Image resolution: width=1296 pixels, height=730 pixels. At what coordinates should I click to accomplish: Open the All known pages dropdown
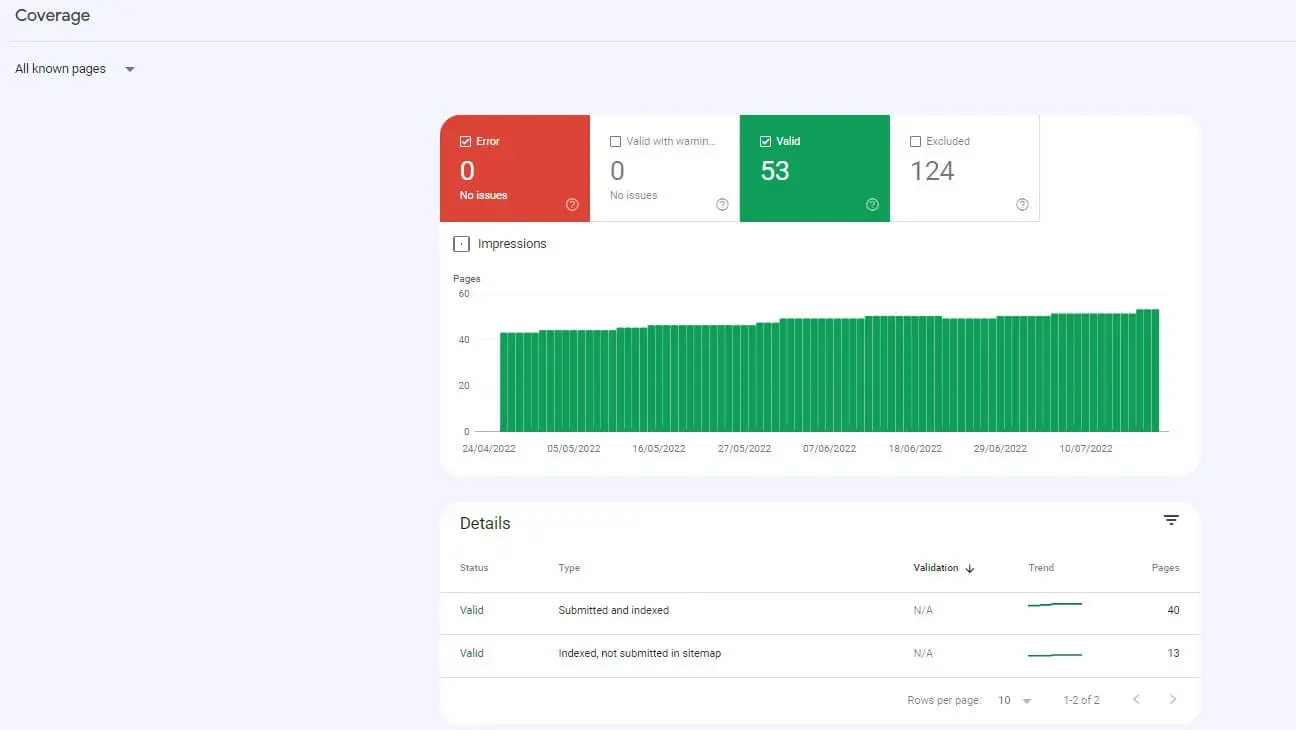[x=75, y=69]
